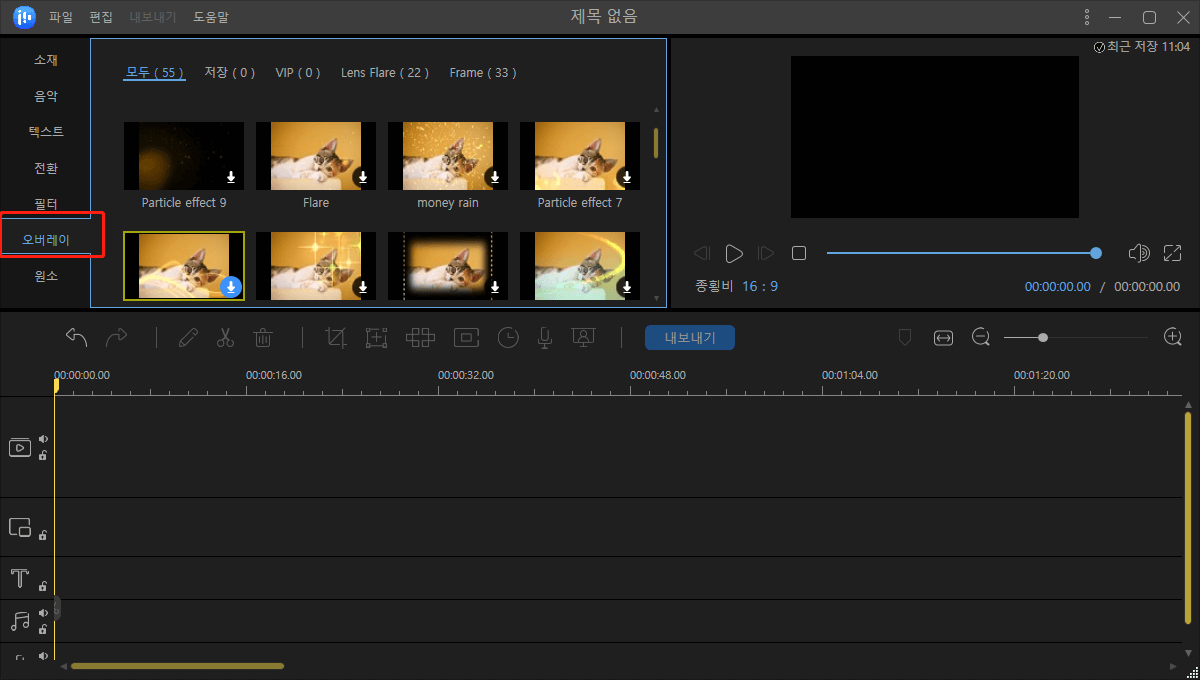The width and height of the screenshot is (1200, 680).
Task: Click the fit-timeline-to-width icon
Action: pos(943,338)
